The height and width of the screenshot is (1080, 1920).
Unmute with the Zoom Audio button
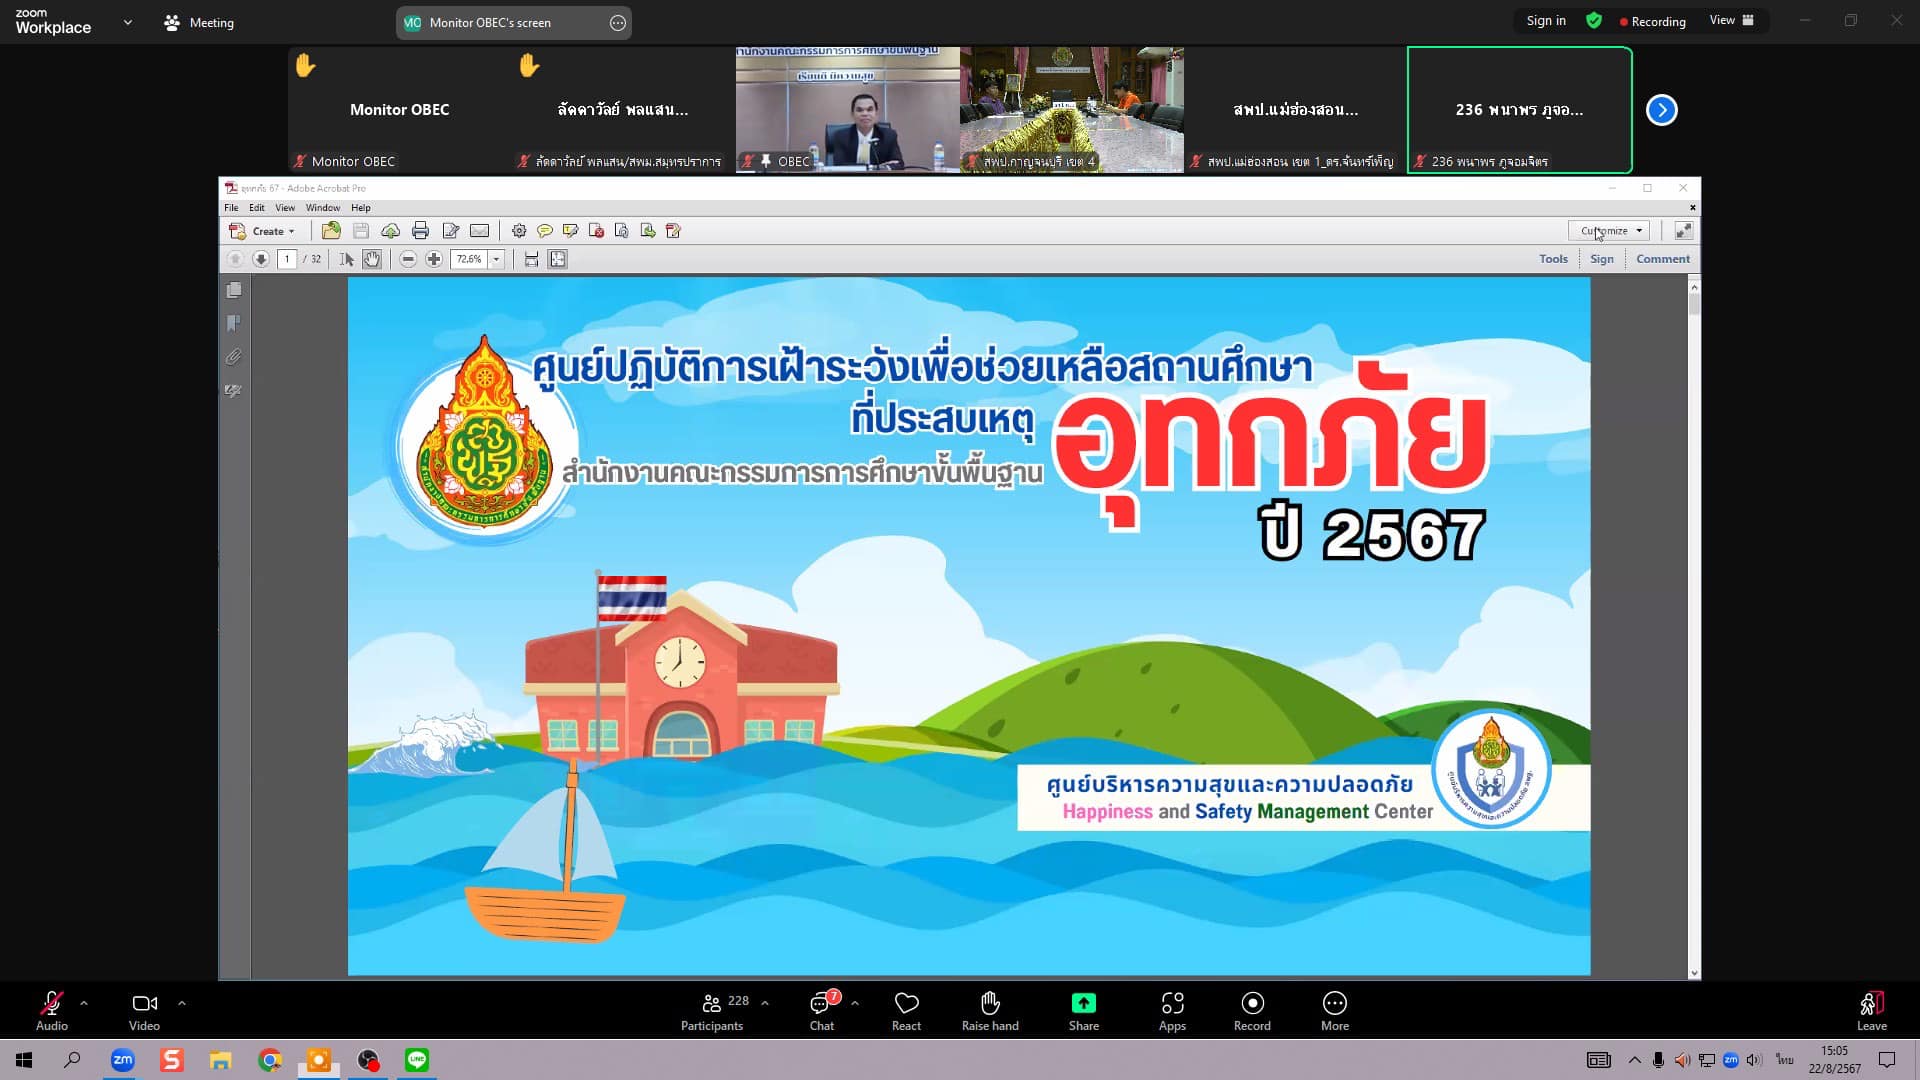click(52, 1010)
